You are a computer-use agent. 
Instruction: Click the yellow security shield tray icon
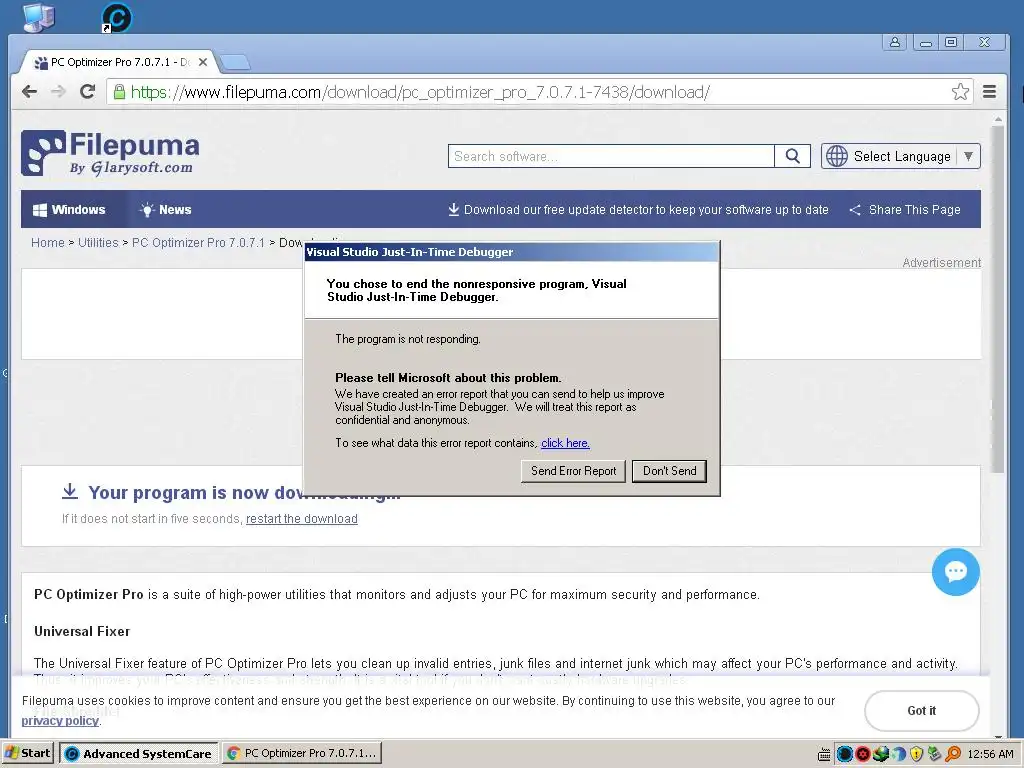[916, 754]
